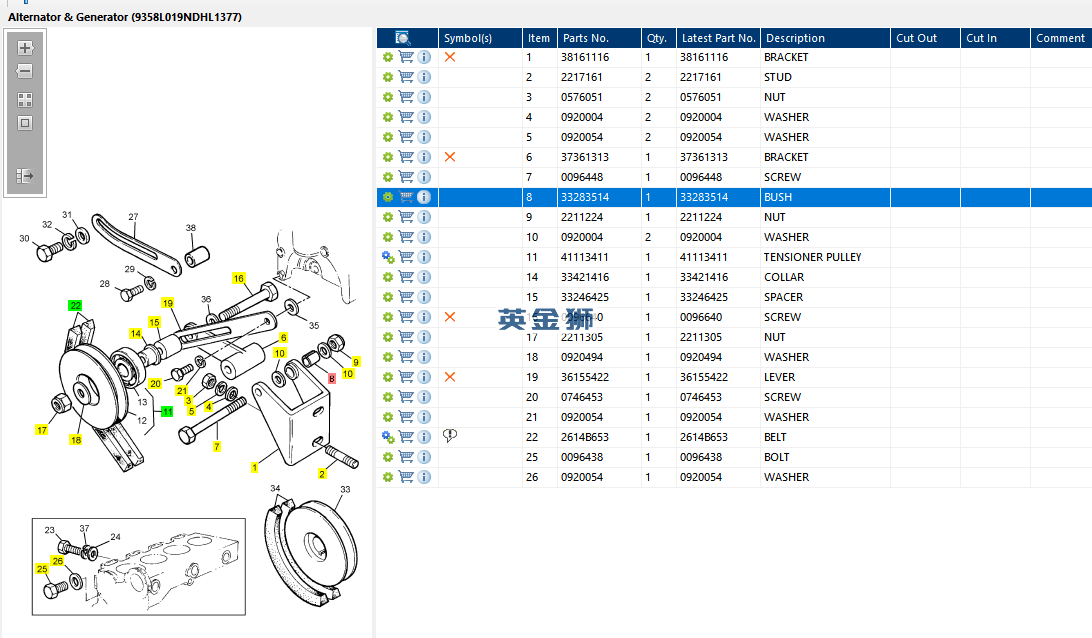This screenshot has height=638, width=1092.
Task: Sort by the Symbol(s) column header
Action: tap(480, 38)
